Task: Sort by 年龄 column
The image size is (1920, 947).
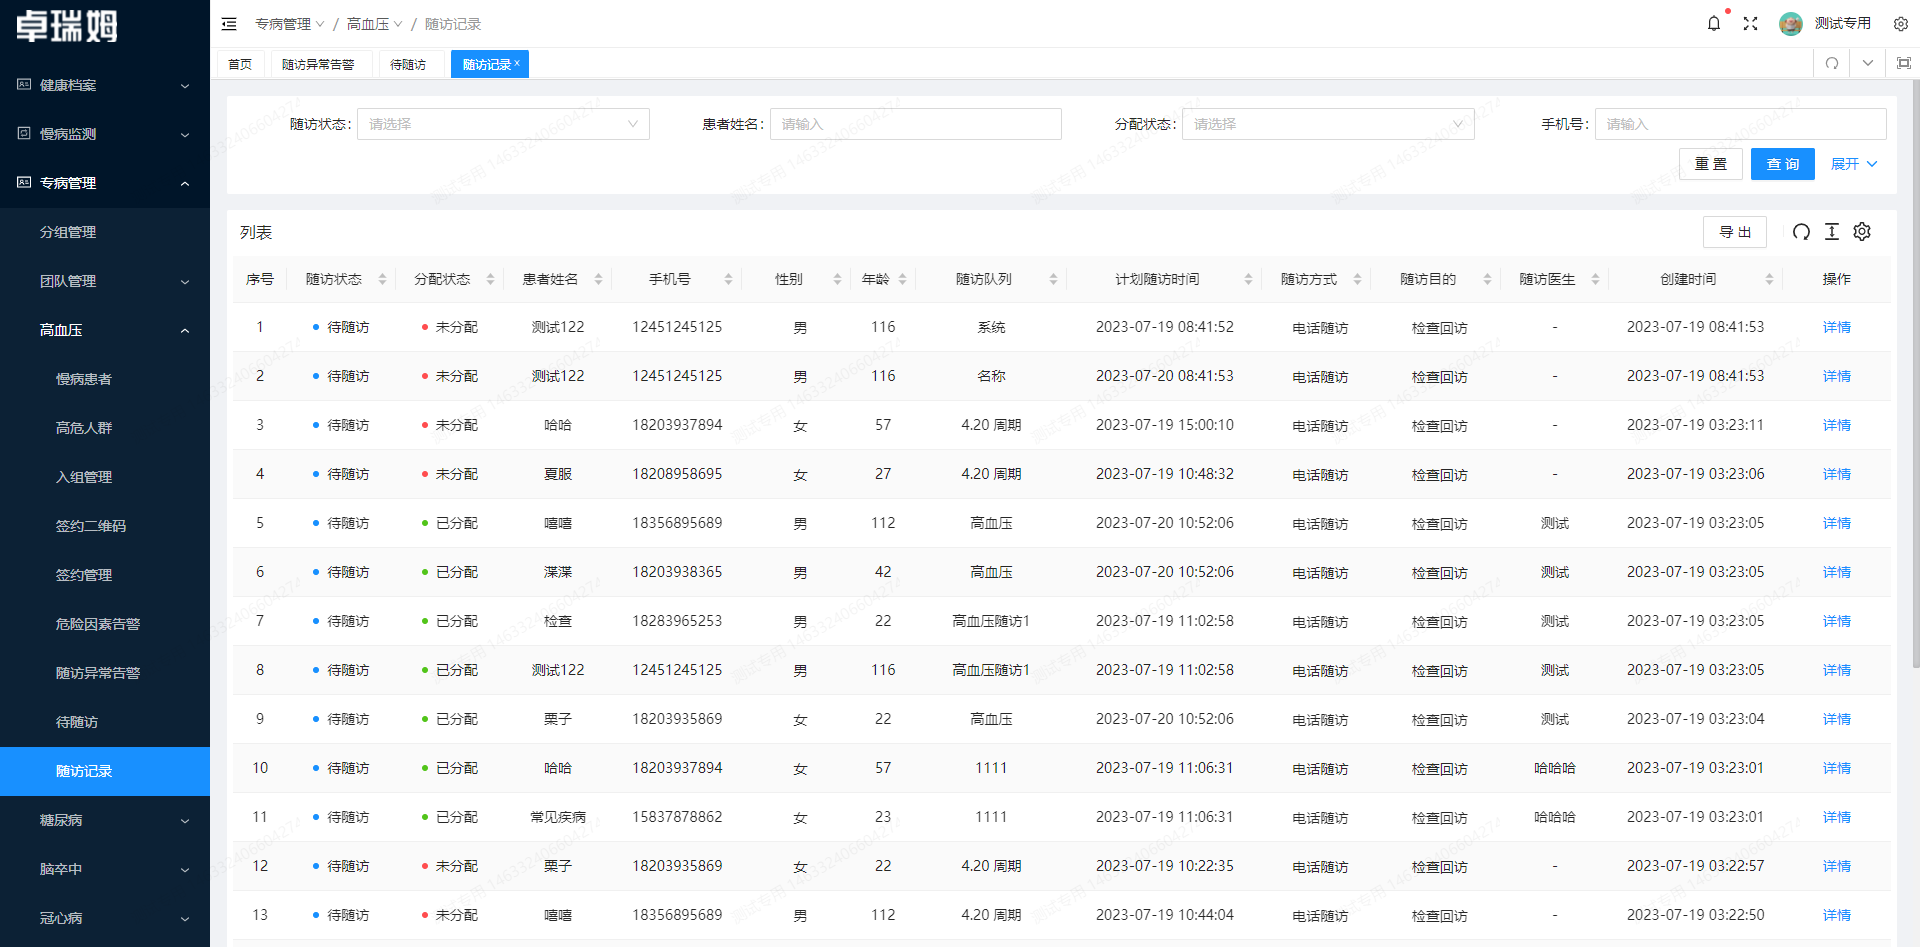Action: pos(902,279)
